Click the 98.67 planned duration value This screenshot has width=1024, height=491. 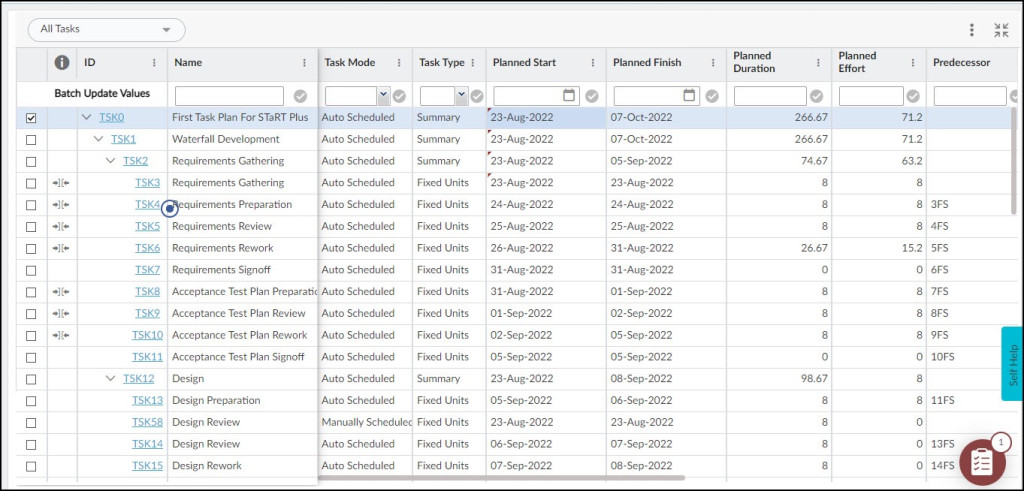coord(814,379)
